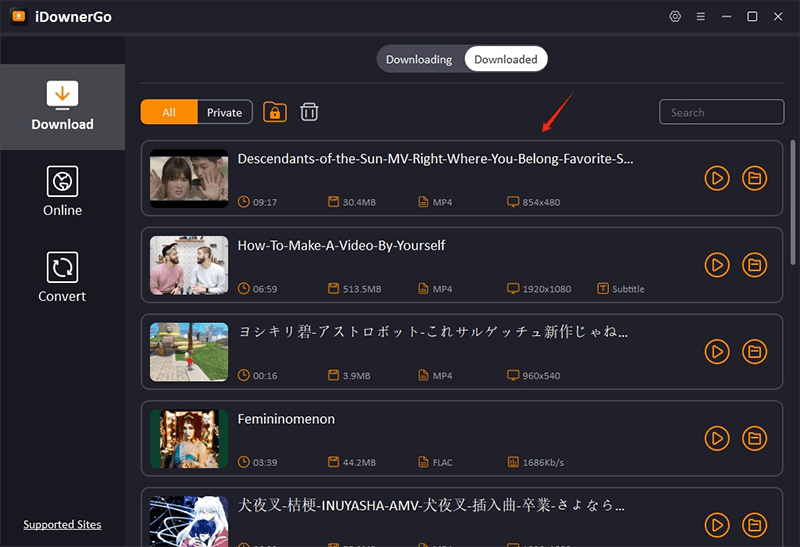Switch to the Downloading tab
Viewport: 800px width, 547px height.
pos(419,59)
